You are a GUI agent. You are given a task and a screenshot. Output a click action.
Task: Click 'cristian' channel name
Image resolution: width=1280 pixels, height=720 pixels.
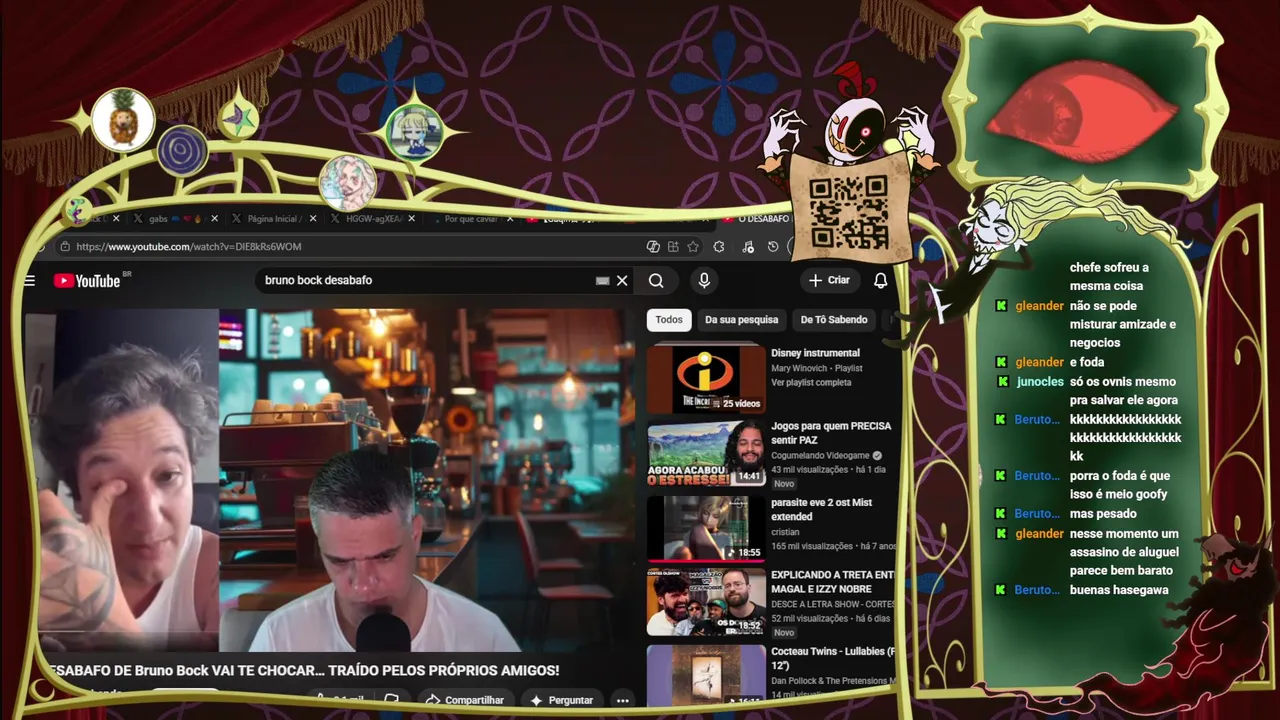[785, 532]
